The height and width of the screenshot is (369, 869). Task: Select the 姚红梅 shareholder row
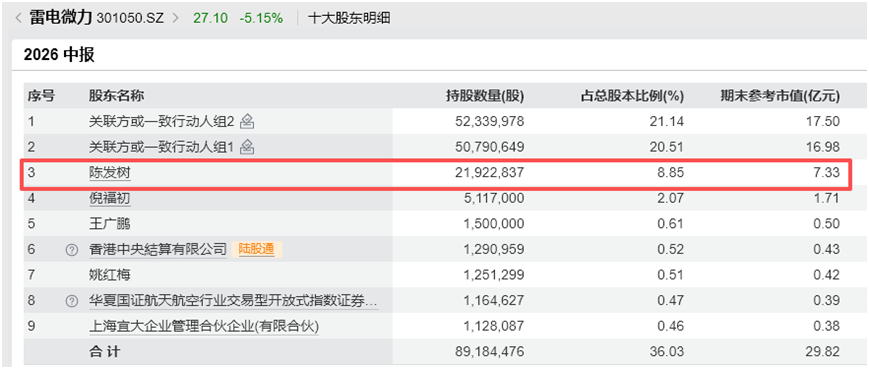(x=437, y=275)
